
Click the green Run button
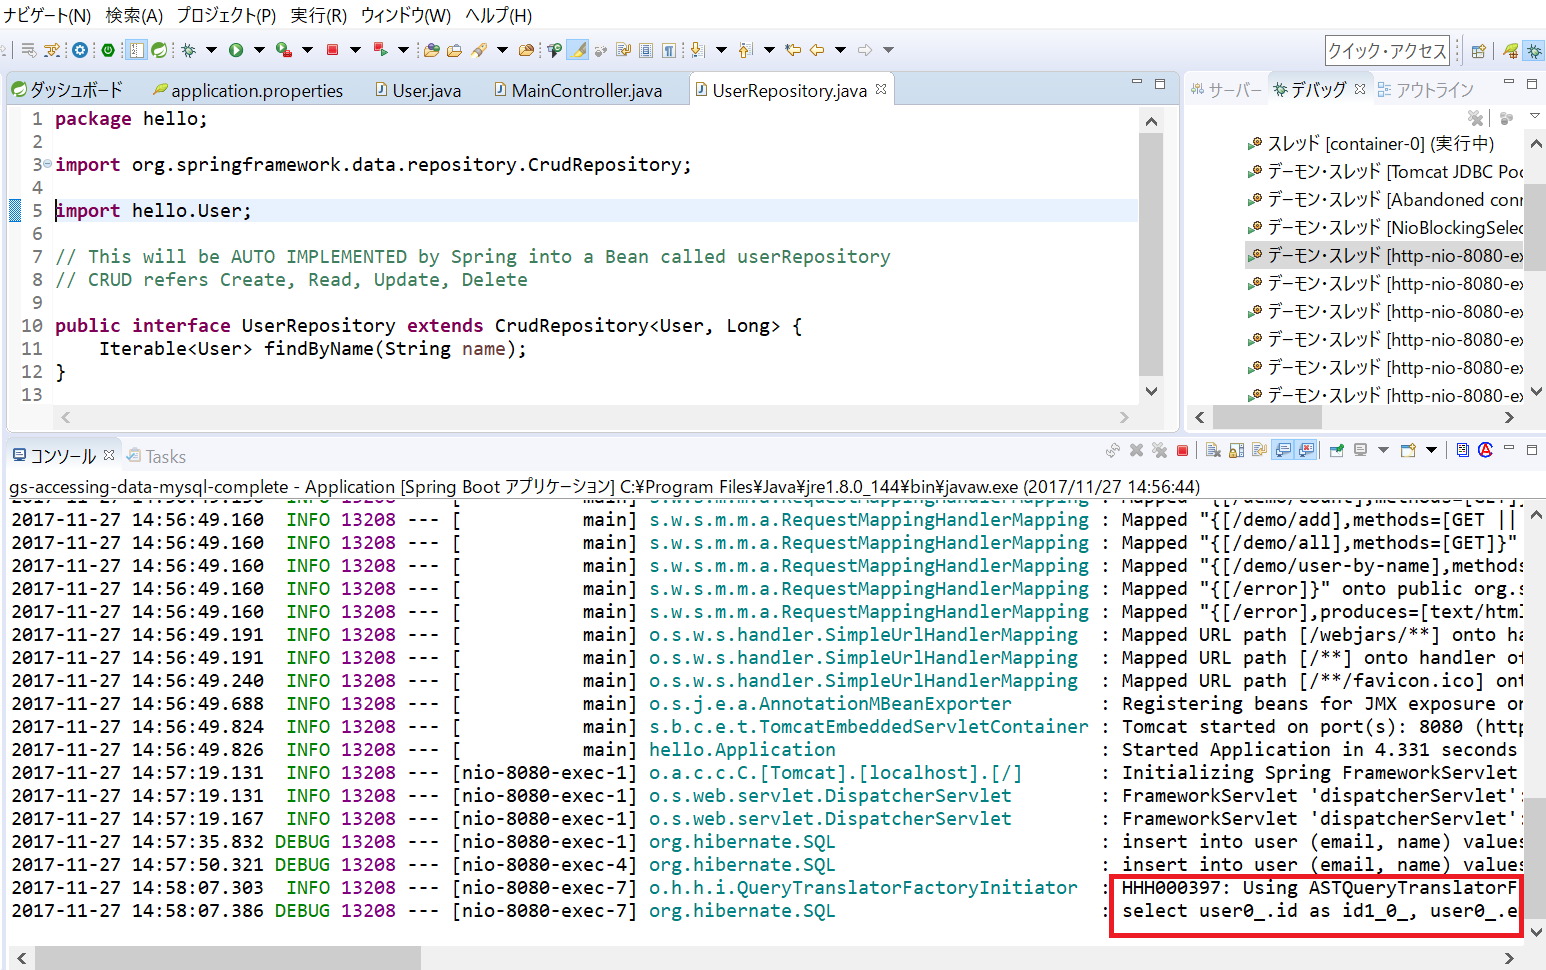(x=236, y=50)
